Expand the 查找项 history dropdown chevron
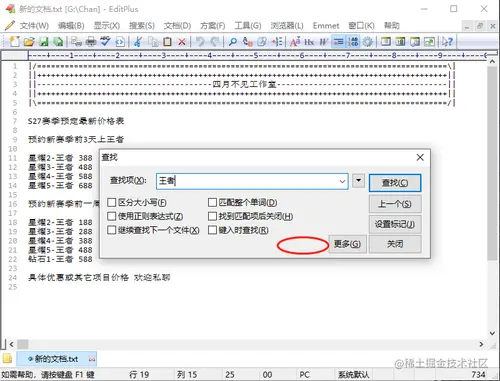500x381 pixels. click(342, 181)
